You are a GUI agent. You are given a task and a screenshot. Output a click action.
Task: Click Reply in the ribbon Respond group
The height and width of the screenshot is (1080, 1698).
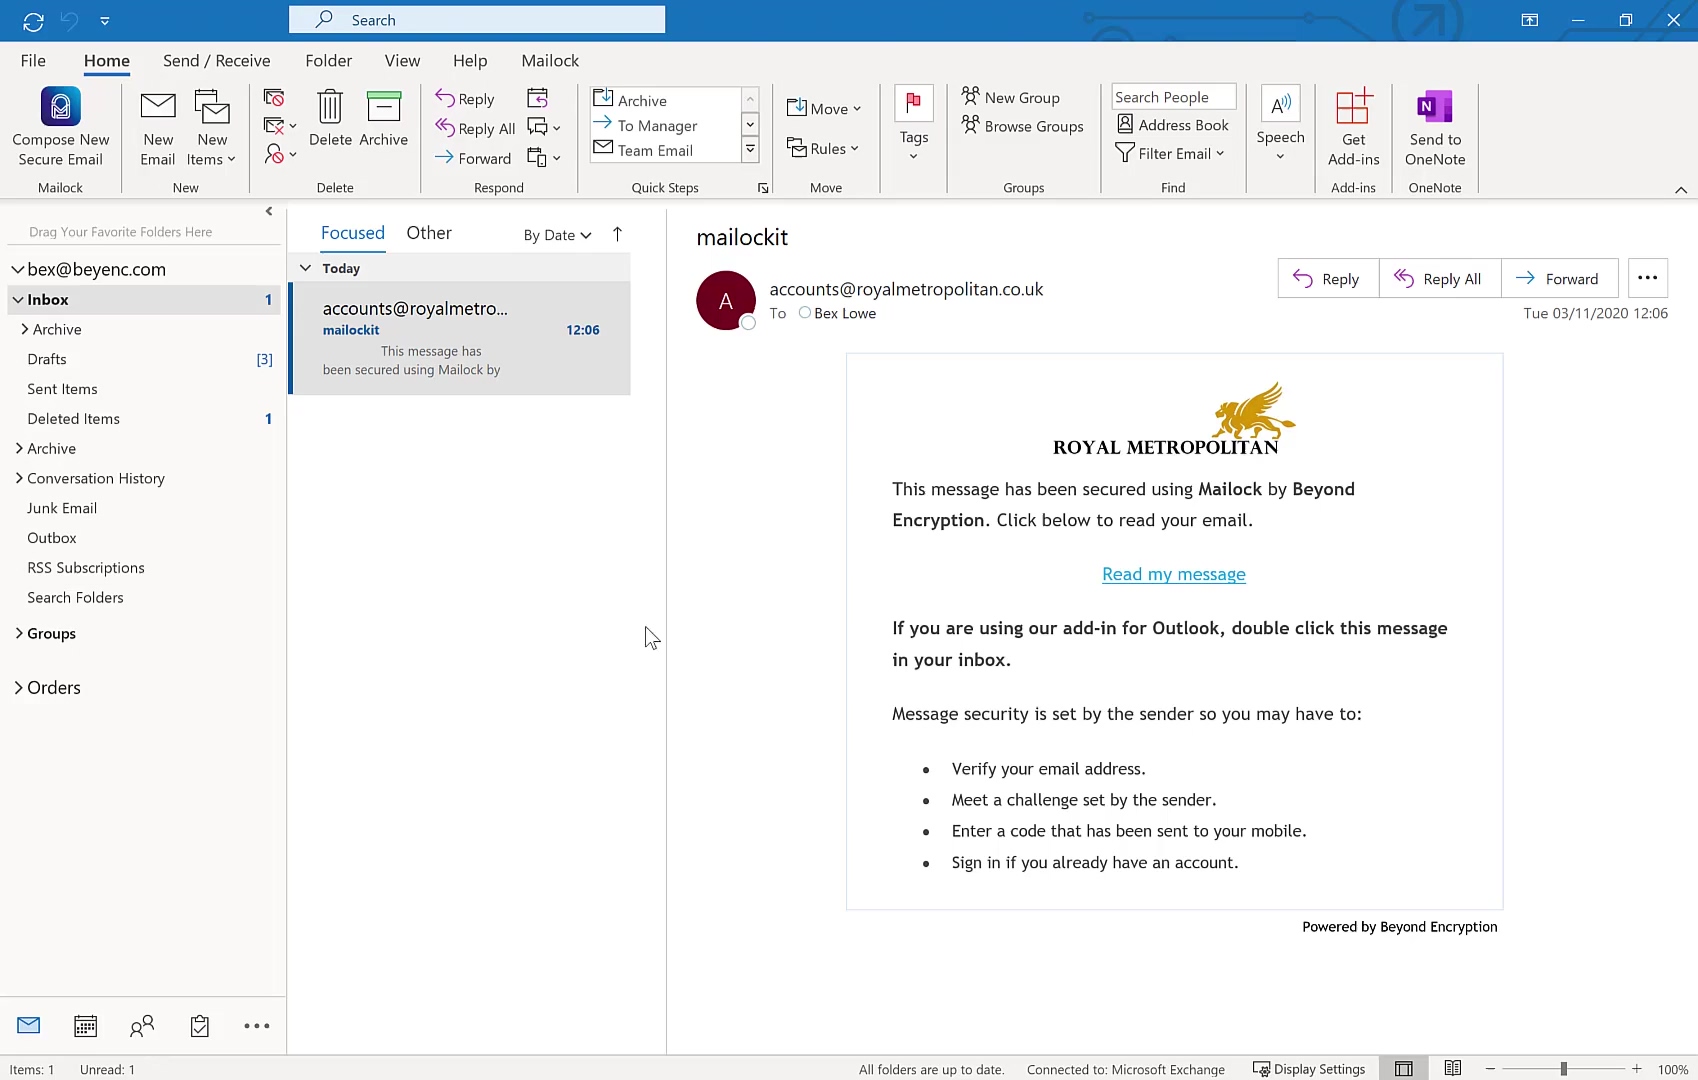(465, 99)
